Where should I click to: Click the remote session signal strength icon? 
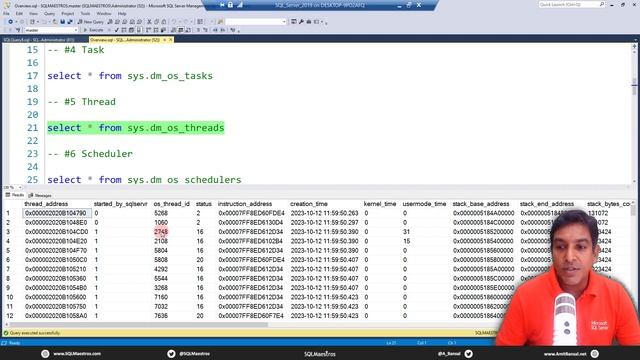tap(240, 5)
